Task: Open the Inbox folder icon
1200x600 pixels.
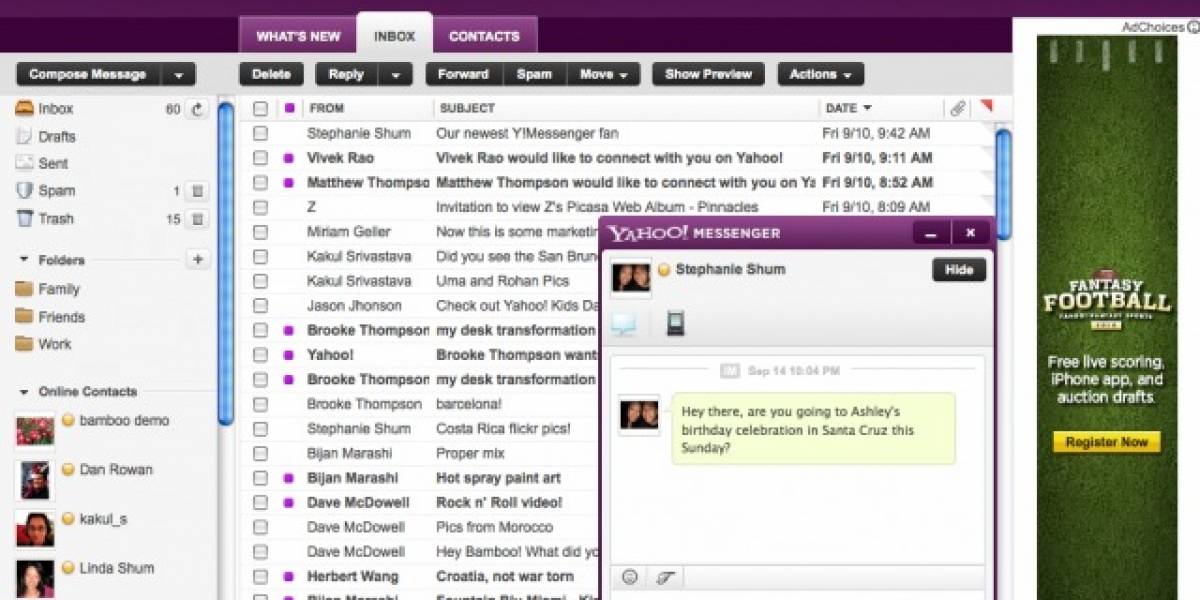Action: click(x=24, y=109)
